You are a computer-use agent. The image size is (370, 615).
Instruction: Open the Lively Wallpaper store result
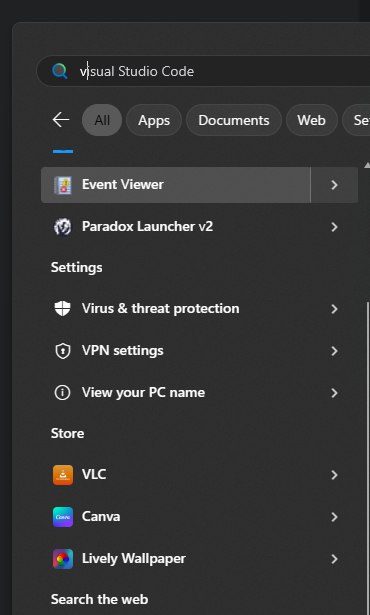[199, 559]
